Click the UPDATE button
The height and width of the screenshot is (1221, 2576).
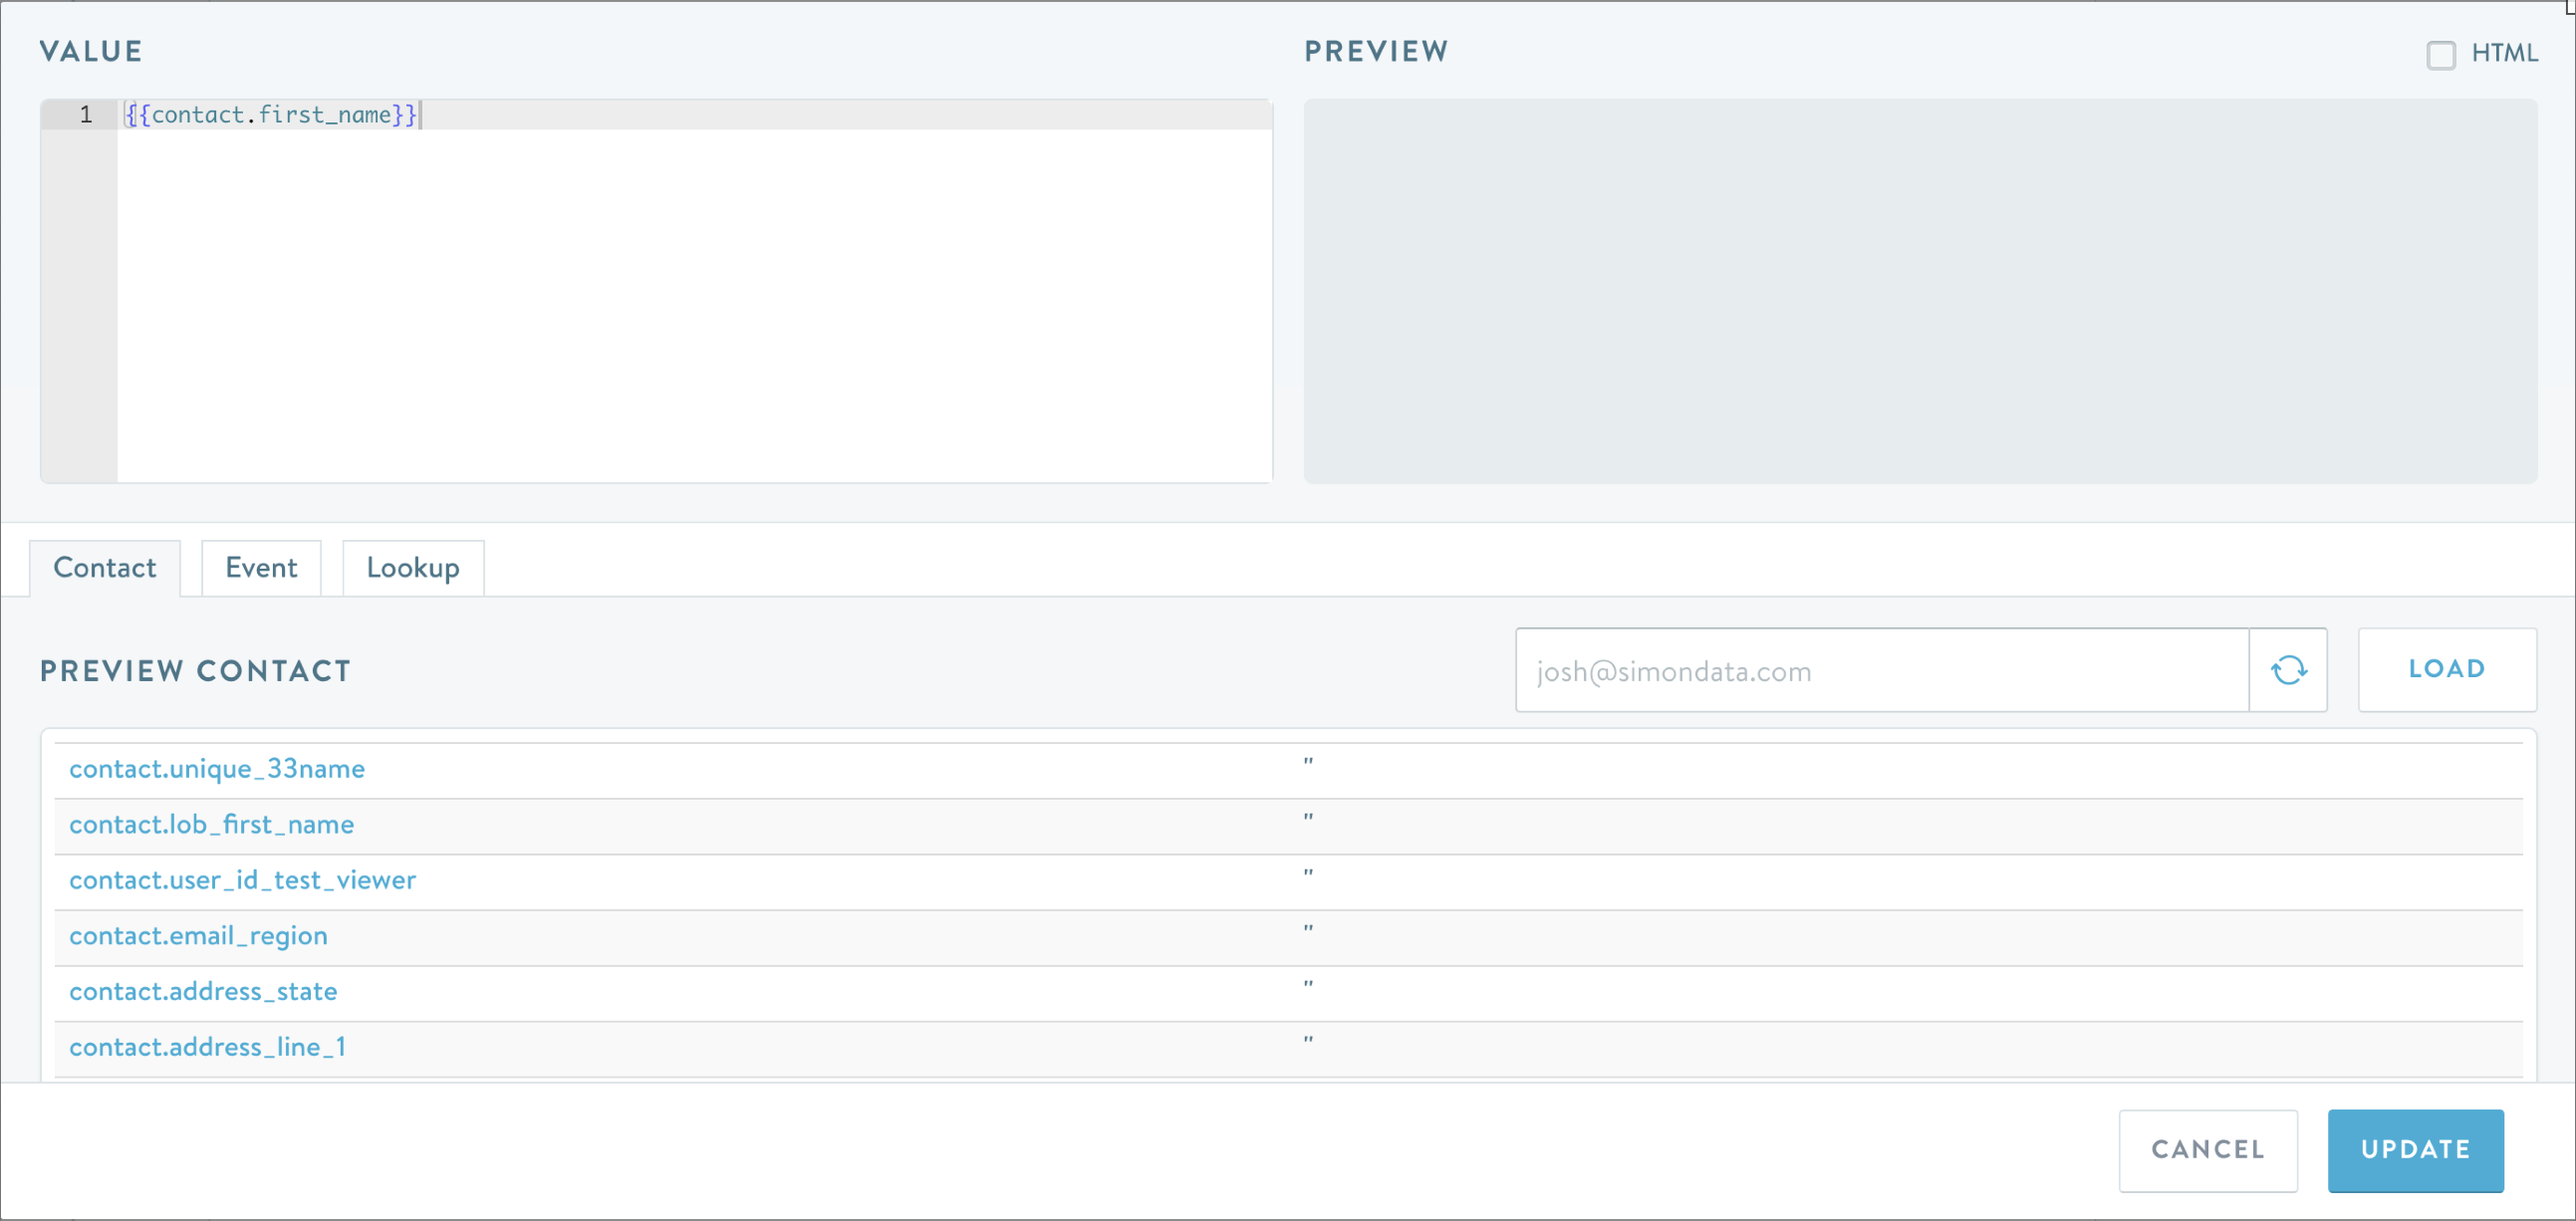2415,1150
